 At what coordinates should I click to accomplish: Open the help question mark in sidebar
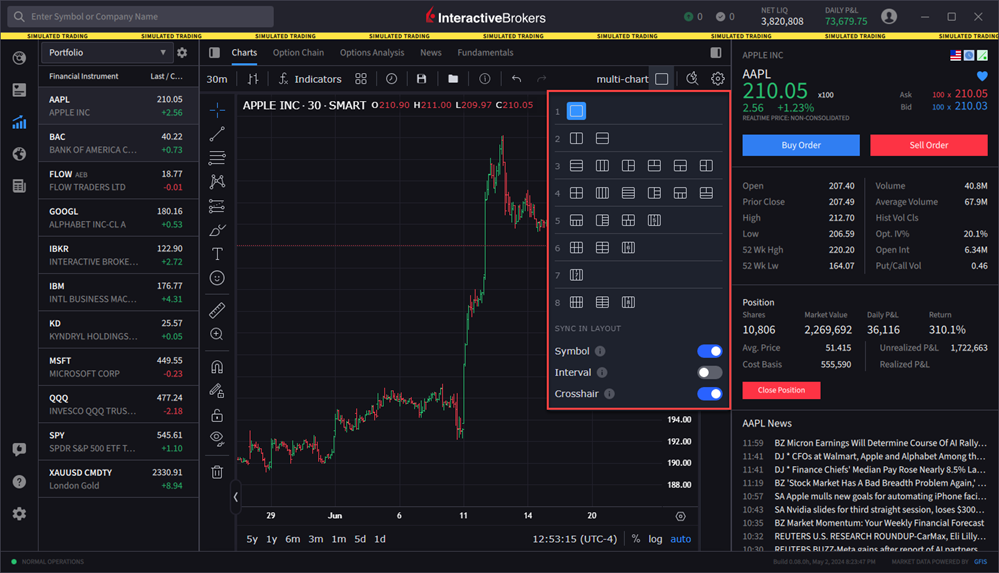coord(19,482)
